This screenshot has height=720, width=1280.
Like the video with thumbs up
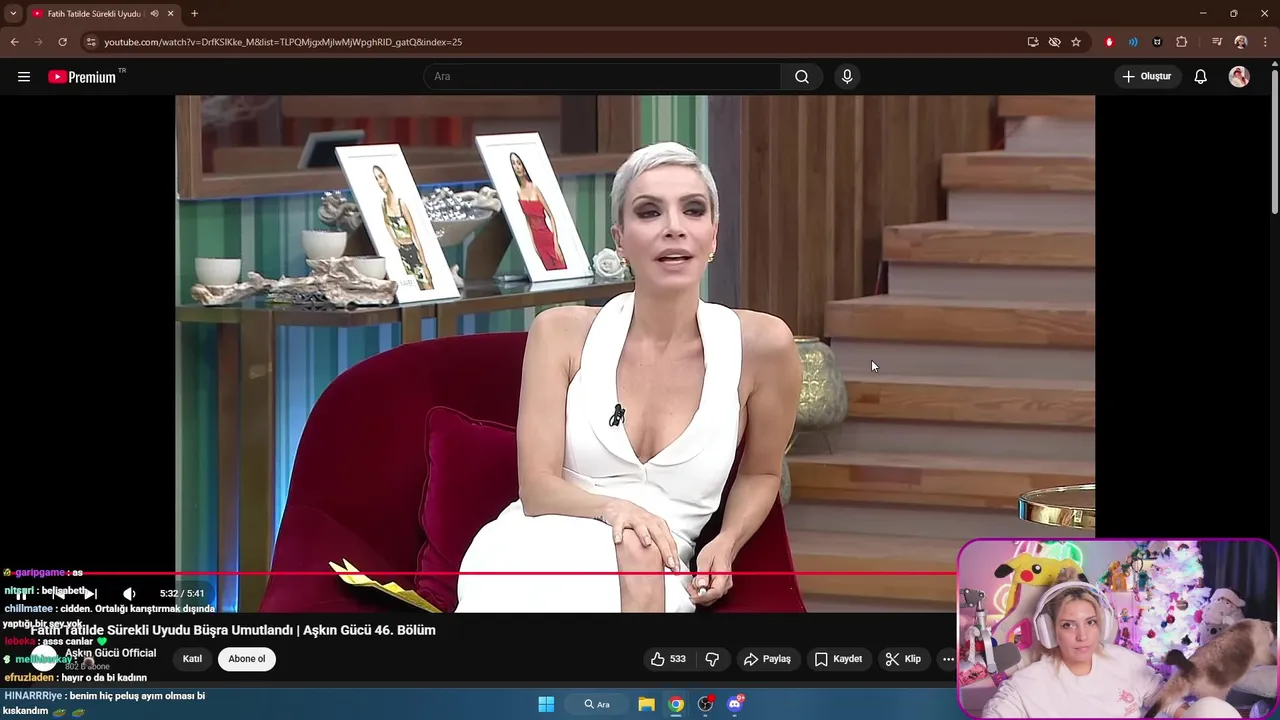(x=668, y=659)
